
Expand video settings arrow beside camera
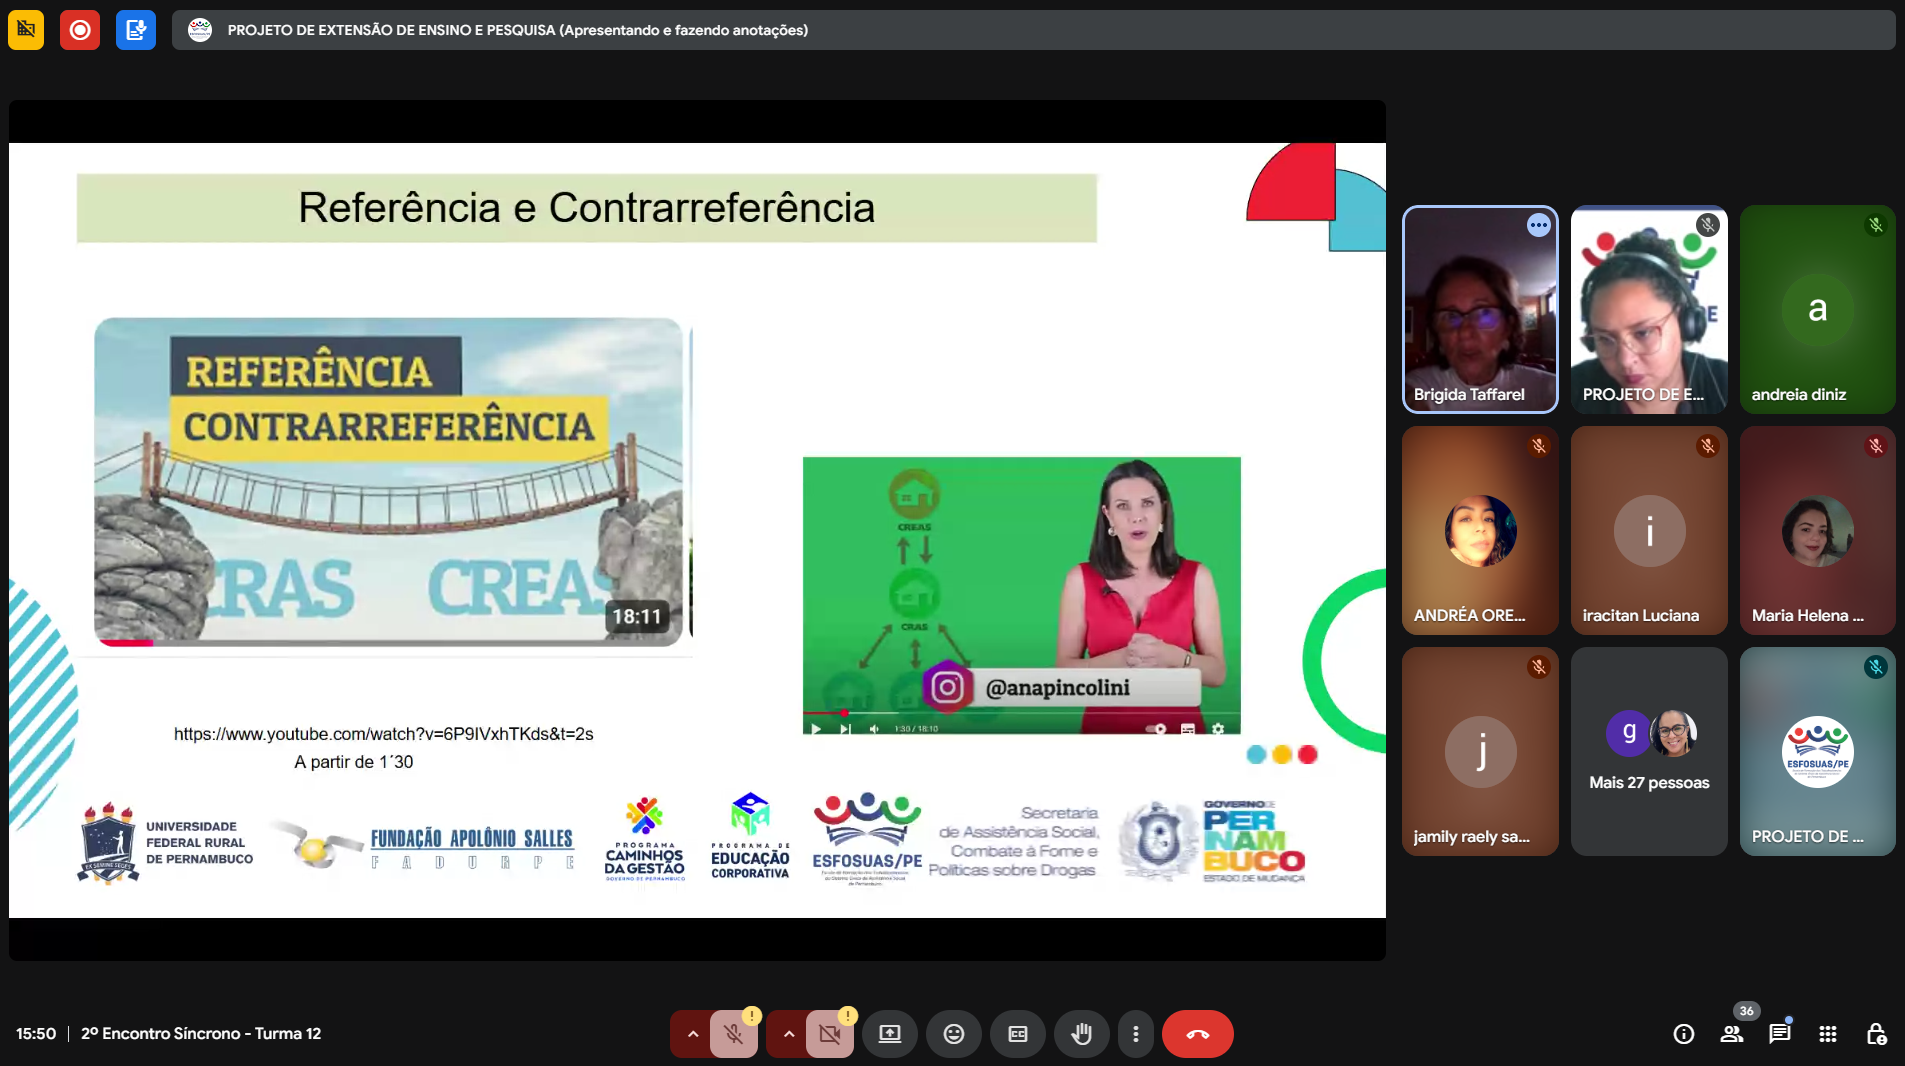(x=788, y=1034)
